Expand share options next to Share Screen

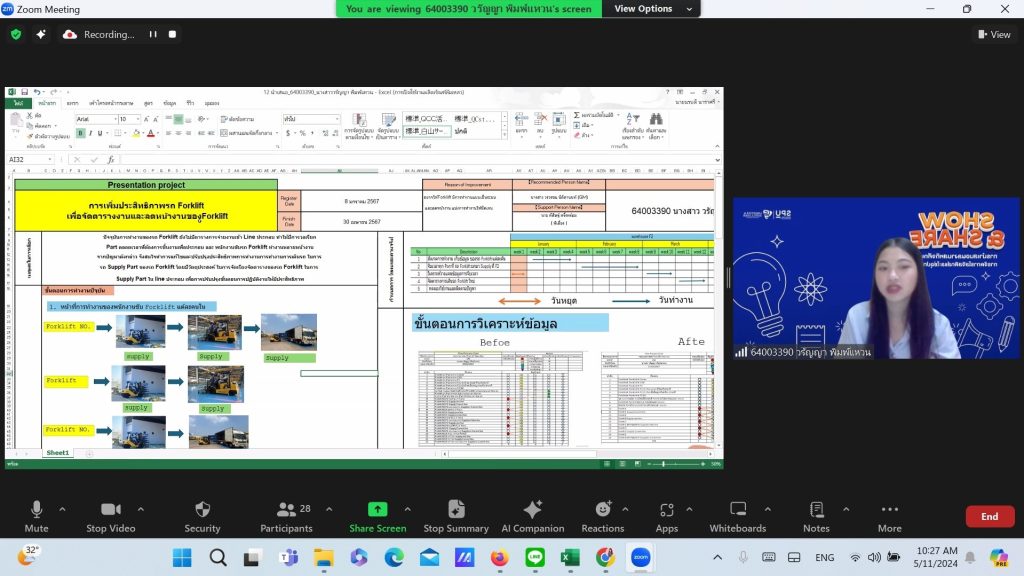click(x=408, y=509)
